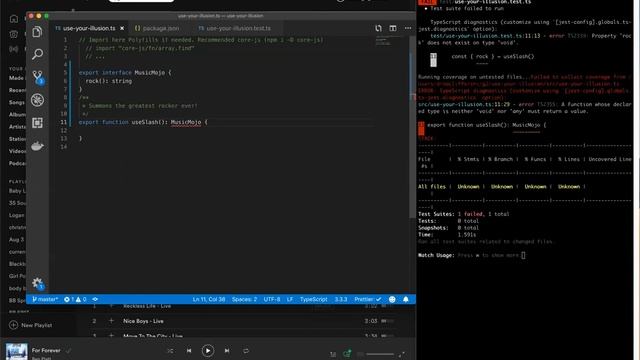
Task: Change end of line sequence LF
Action: pyautogui.click(x=290, y=299)
